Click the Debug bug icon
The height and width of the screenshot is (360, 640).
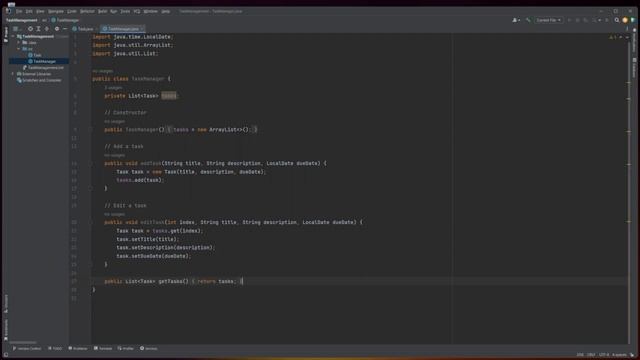(x=578, y=20)
